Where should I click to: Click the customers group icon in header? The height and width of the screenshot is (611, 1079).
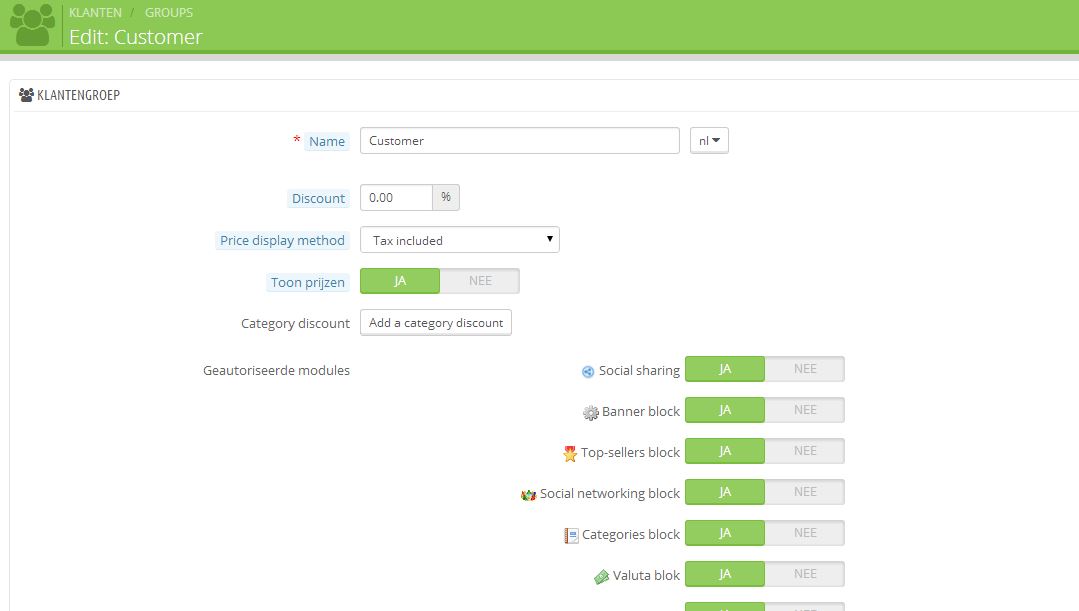(32, 25)
